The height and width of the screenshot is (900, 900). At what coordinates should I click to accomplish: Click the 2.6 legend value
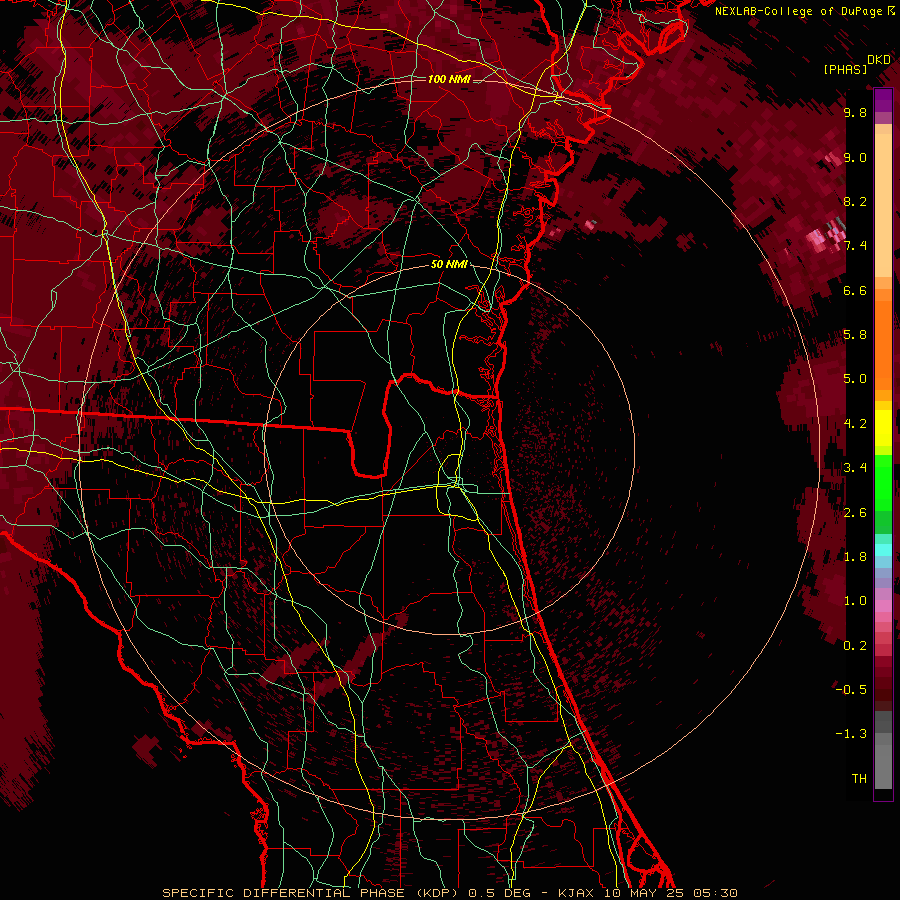pos(855,513)
